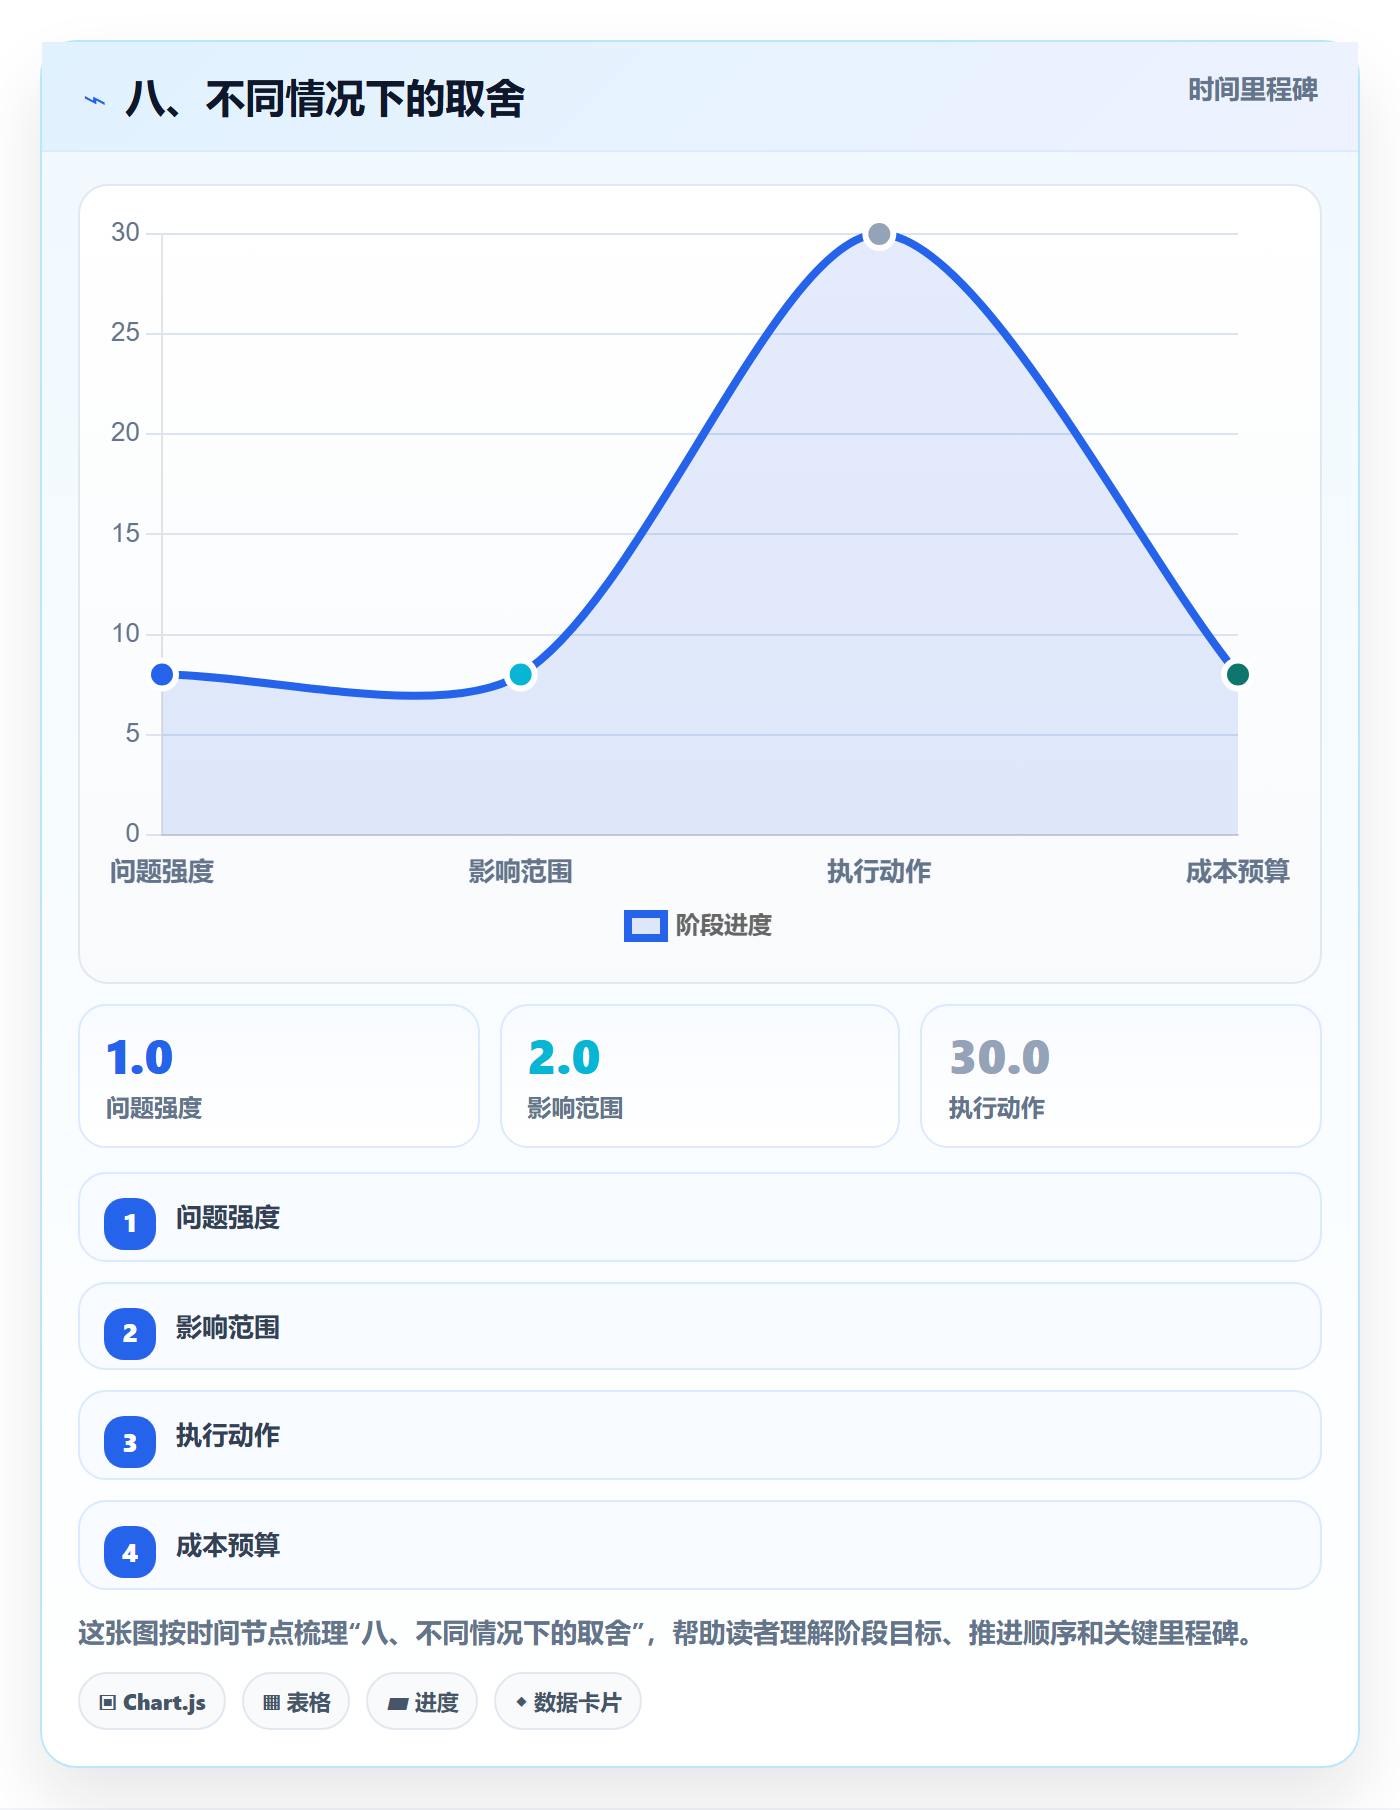This screenshot has width=1400, height=1810.
Task: Open the 问题强度 milestone row text
Action: click(x=228, y=1218)
